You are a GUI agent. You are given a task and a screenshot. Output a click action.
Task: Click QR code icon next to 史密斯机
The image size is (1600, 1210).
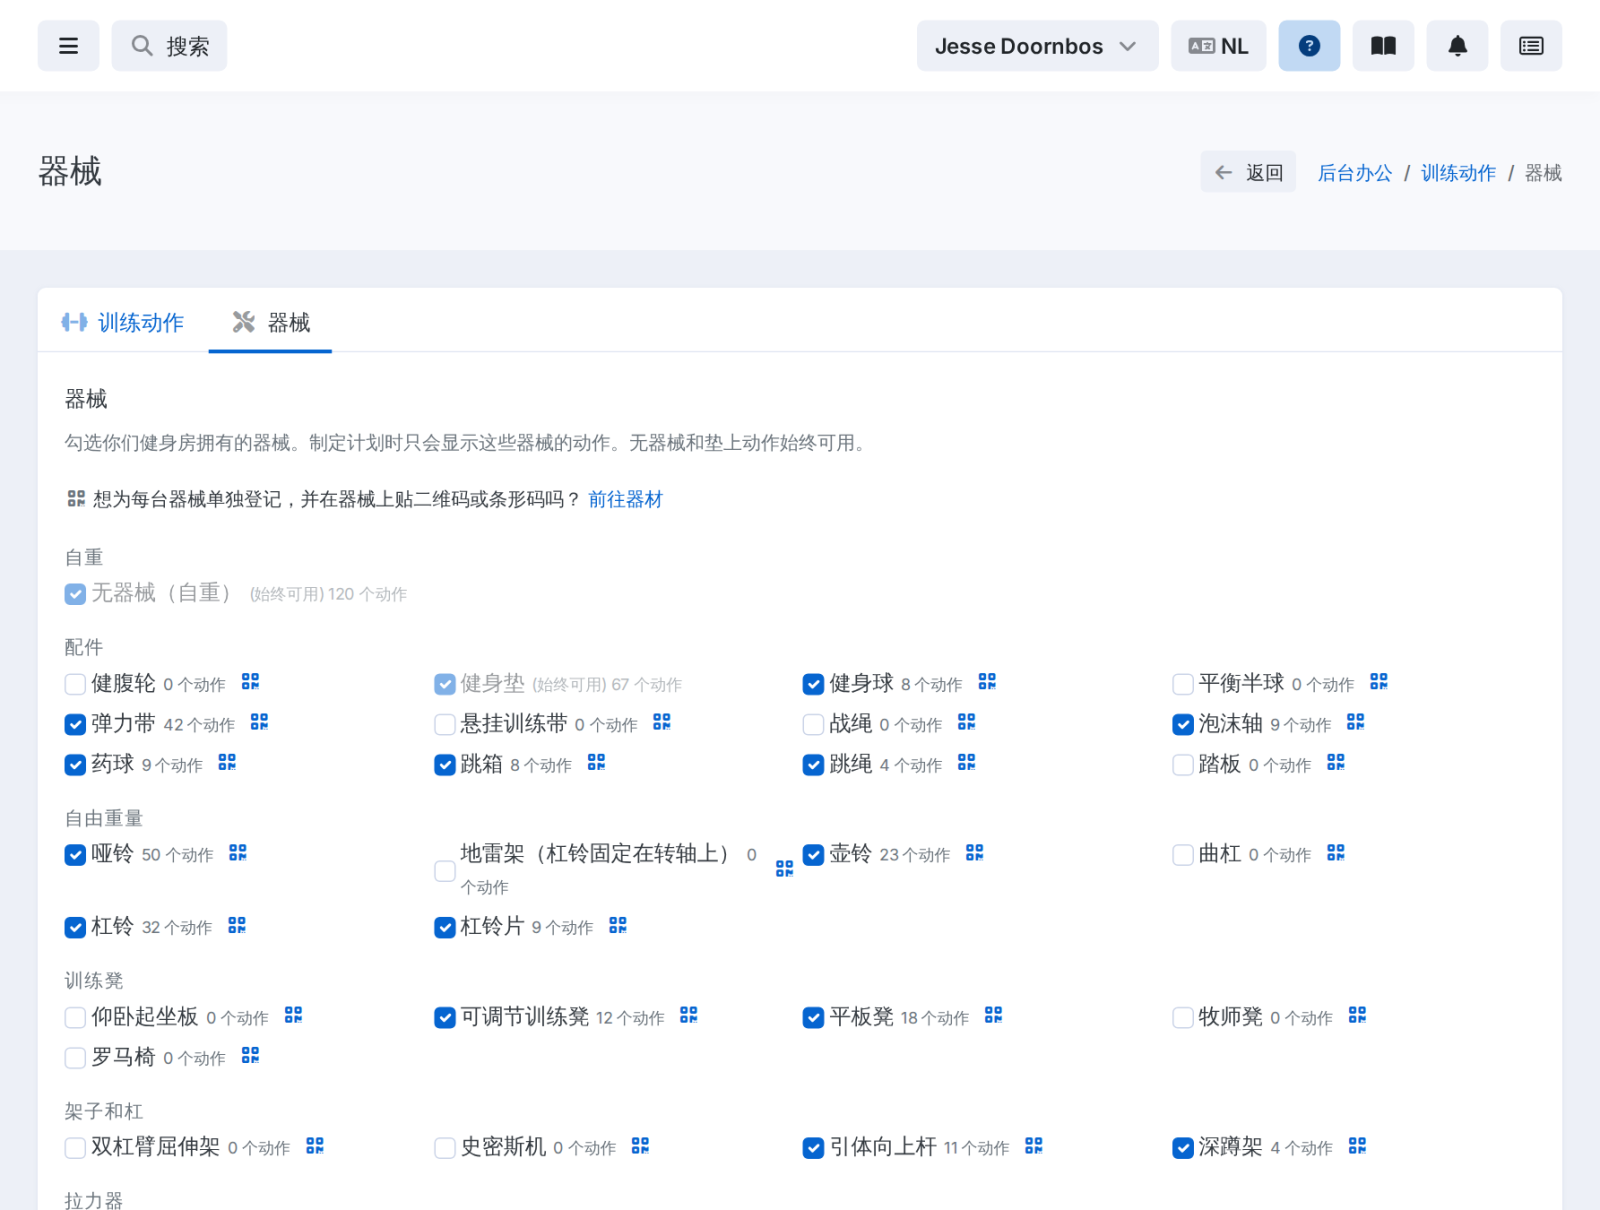[x=641, y=1146]
